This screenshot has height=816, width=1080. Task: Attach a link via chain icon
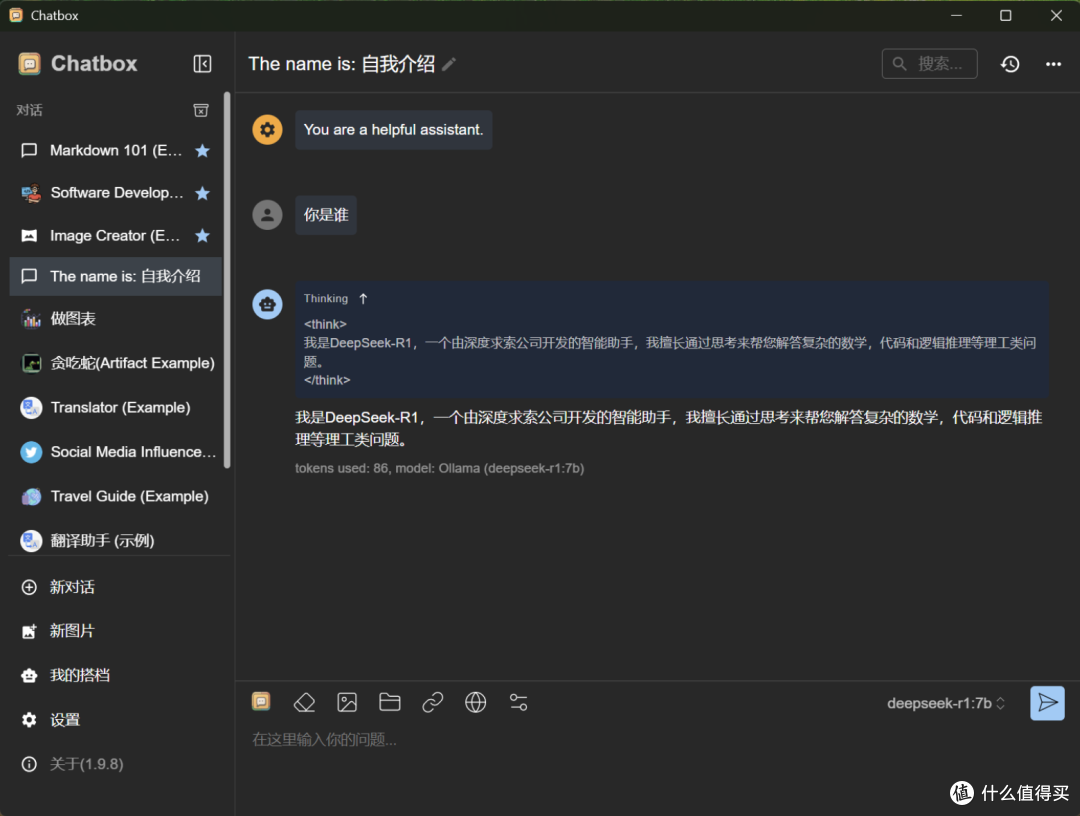pos(433,702)
